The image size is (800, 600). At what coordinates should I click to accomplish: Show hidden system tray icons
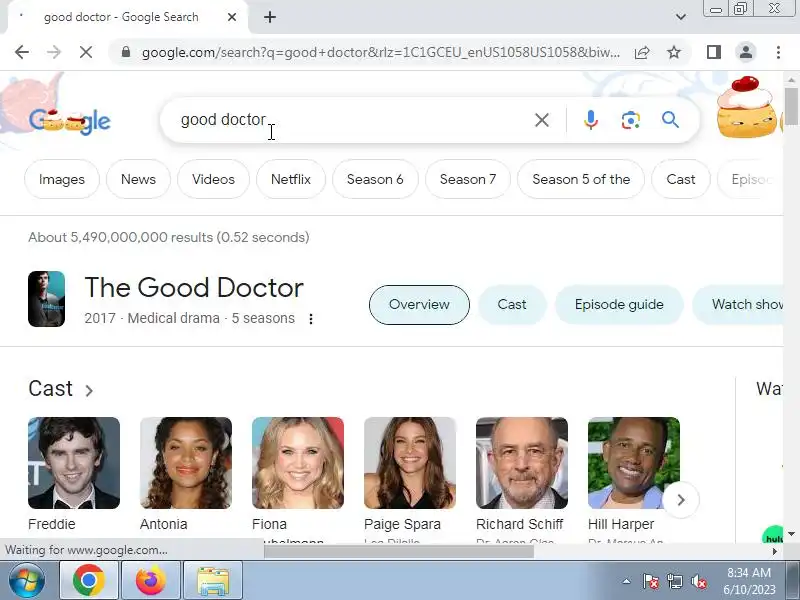tap(627, 581)
